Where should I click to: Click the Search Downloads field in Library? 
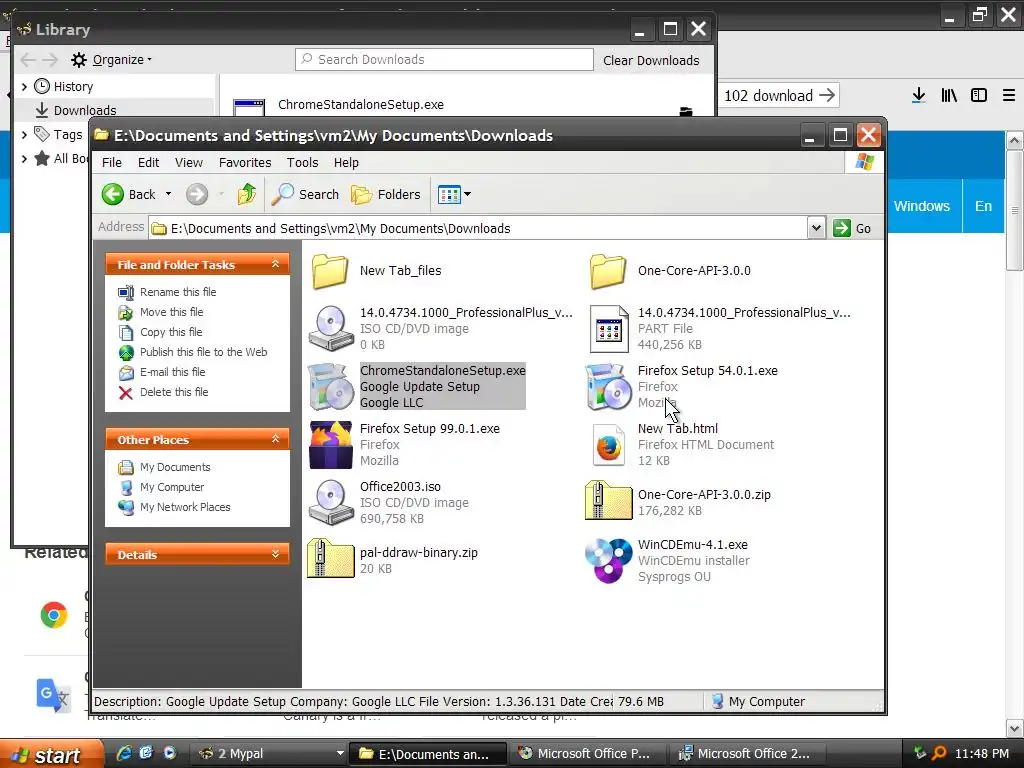pos(444,59)
